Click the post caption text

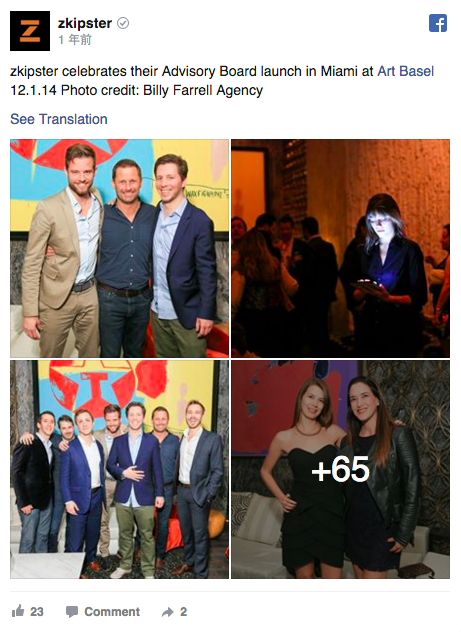pos(222,81)
